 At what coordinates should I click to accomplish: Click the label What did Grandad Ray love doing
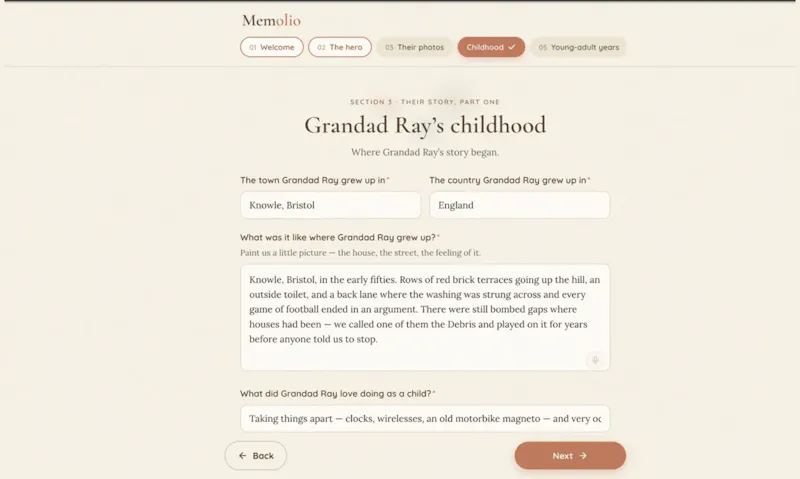336,393
